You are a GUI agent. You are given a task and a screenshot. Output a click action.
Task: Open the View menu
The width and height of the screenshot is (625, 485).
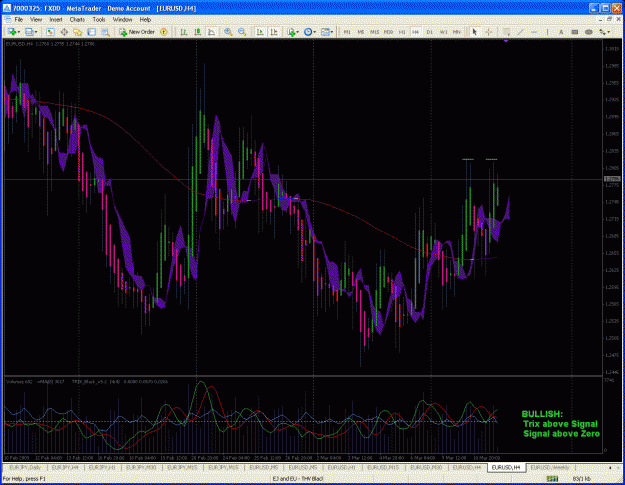tap(36, 20)
